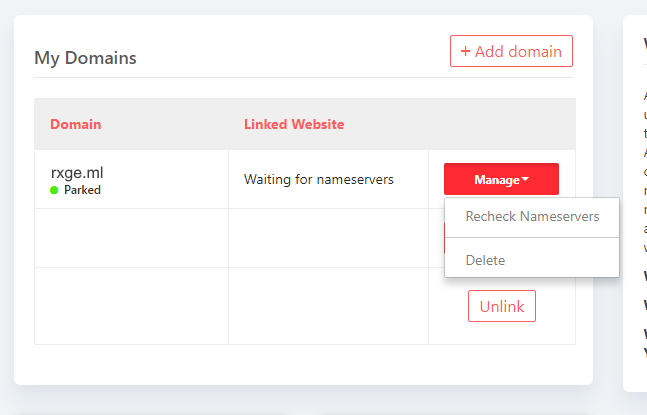Click the rxge.ml domain name
The image size is (647, 415).
(x=77, y=172)
